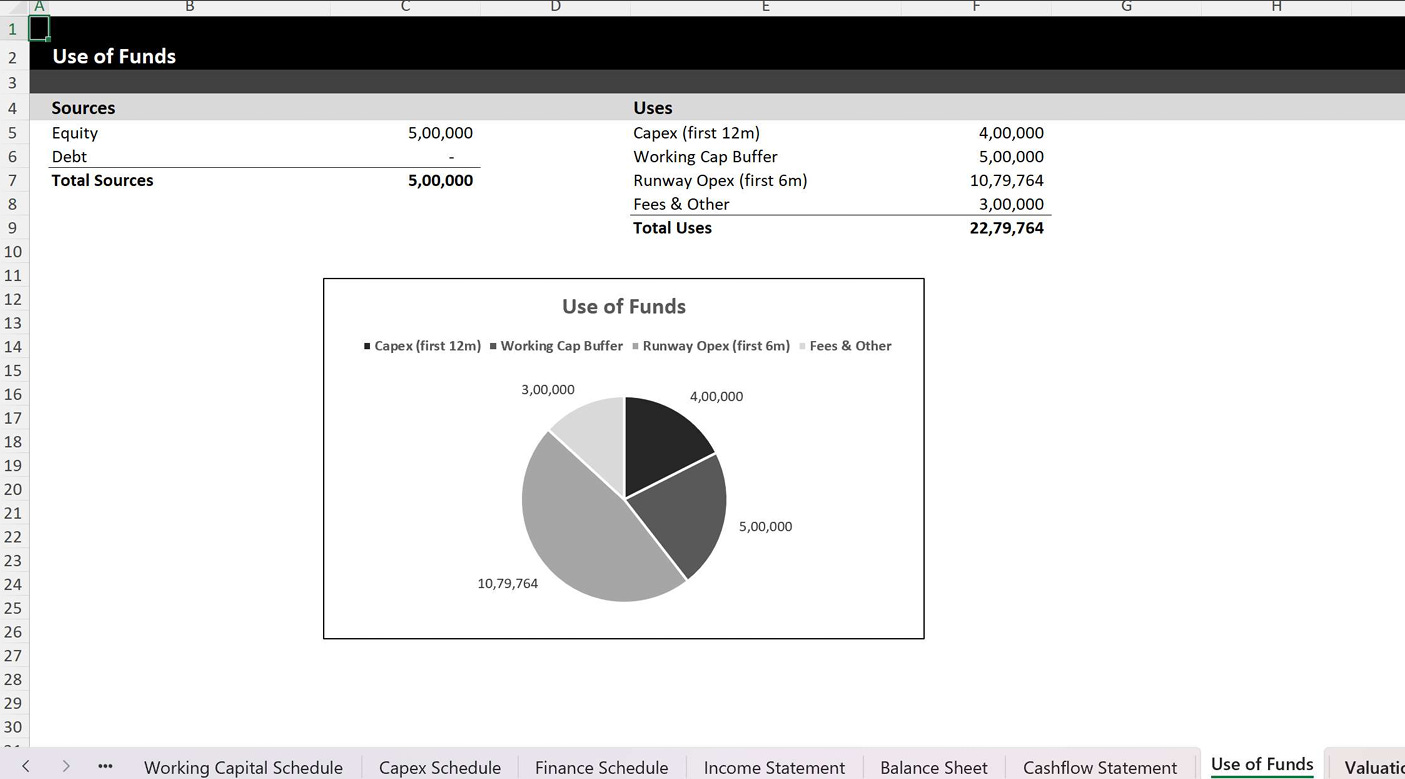1405x779 pixels.
Task: Click the Select All corner button
Action: [x=15, y=6]
